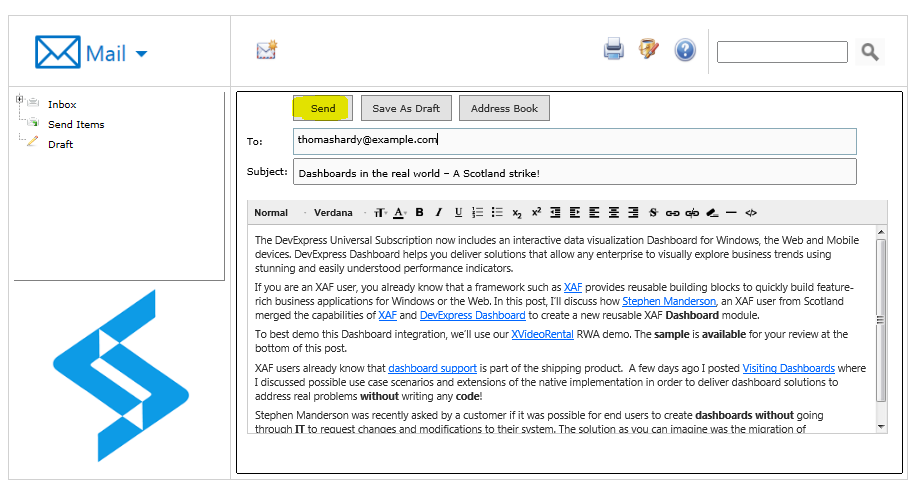Switch to HTML source view
Image resolution: width=916 pixels, height=497 pixels.
point(751,213)
